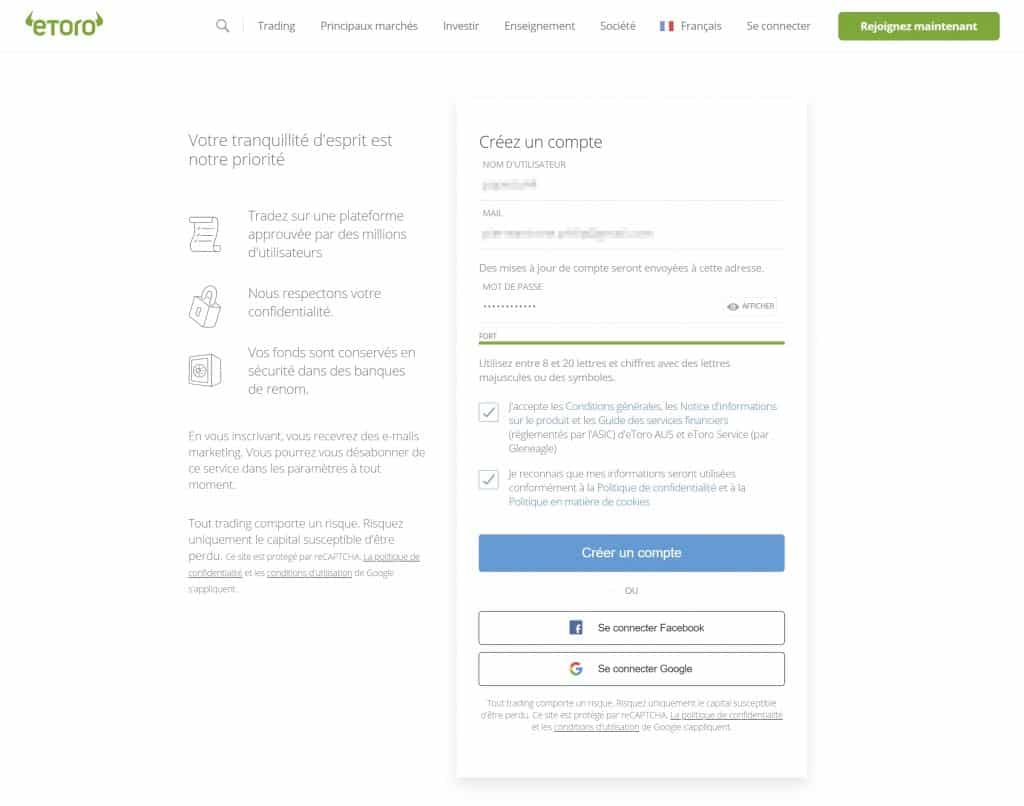Viewport: 1024px width, 806px height.
Task: Click the Facebook icon on the signup button
Action: pos(576,627)
